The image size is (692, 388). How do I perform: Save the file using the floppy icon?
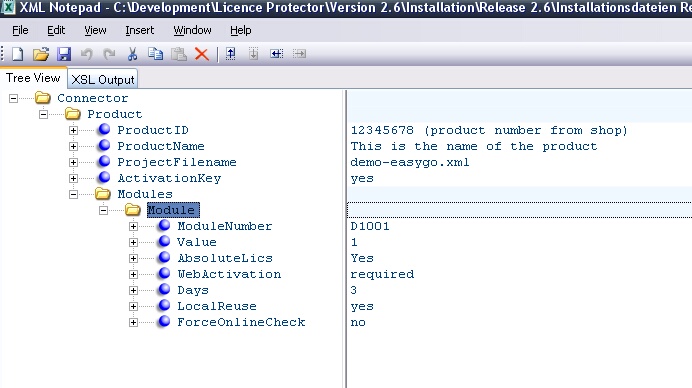(64, 54)
